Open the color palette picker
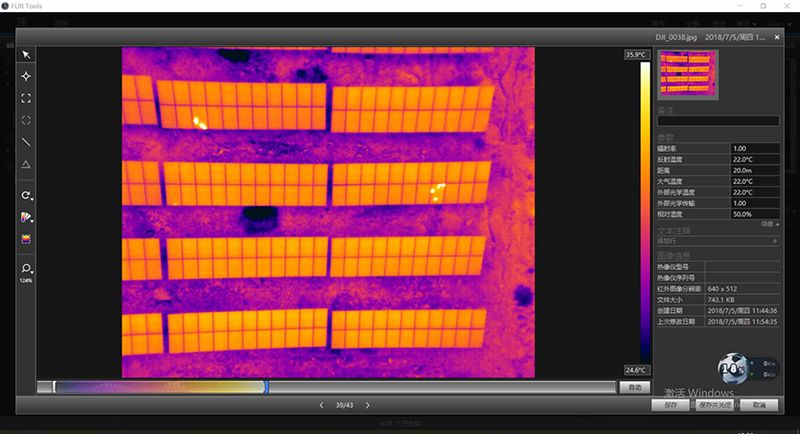Image resolution: width=800 pixels, height=434 pixels. (27, 217)
